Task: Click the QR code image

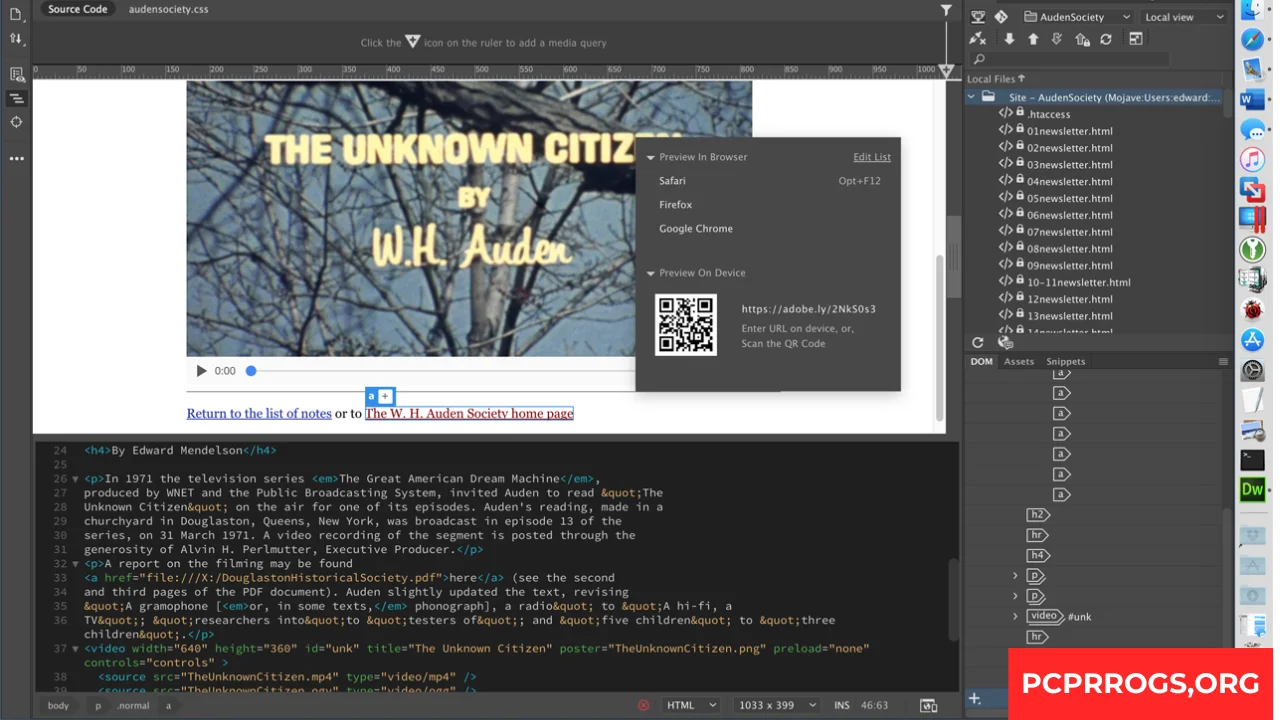Action: pos(686,324)
